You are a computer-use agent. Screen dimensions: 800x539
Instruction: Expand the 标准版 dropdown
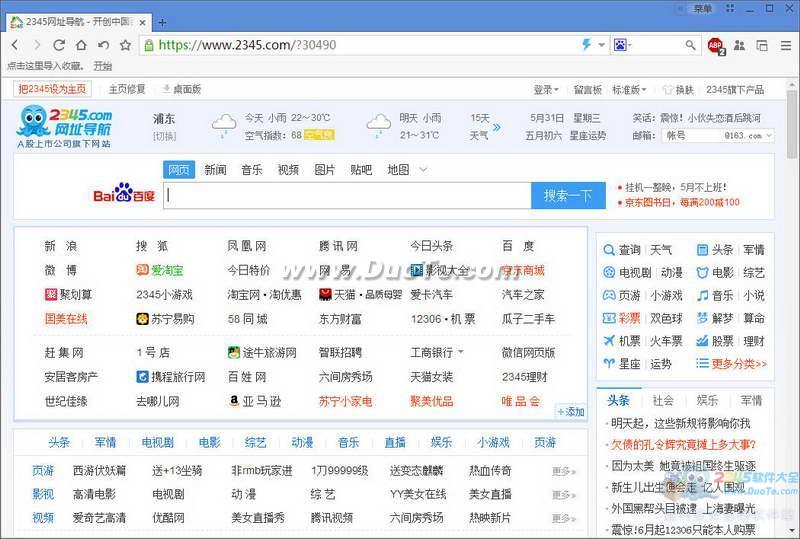click(629, 90)
